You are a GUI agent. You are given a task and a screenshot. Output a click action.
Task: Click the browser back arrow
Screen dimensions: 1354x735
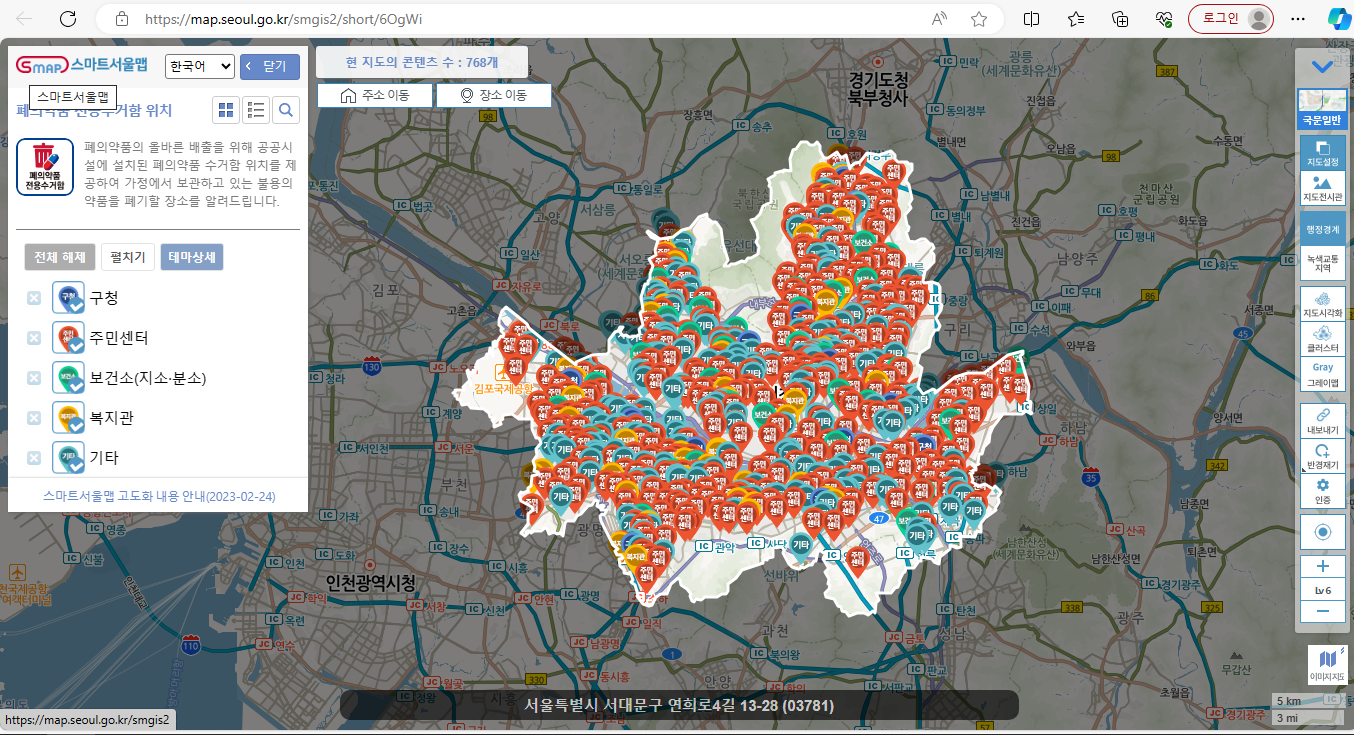25,19
